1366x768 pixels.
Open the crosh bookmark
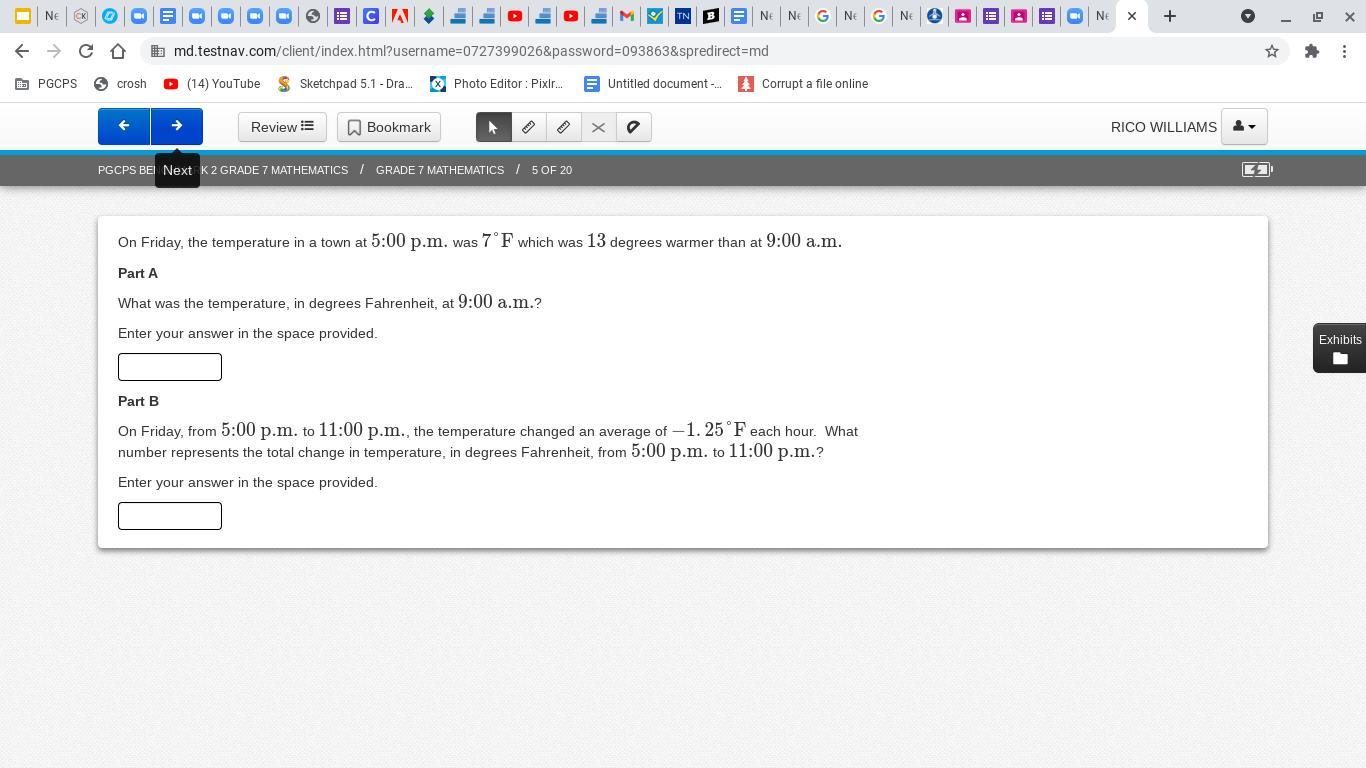[120, 84]
